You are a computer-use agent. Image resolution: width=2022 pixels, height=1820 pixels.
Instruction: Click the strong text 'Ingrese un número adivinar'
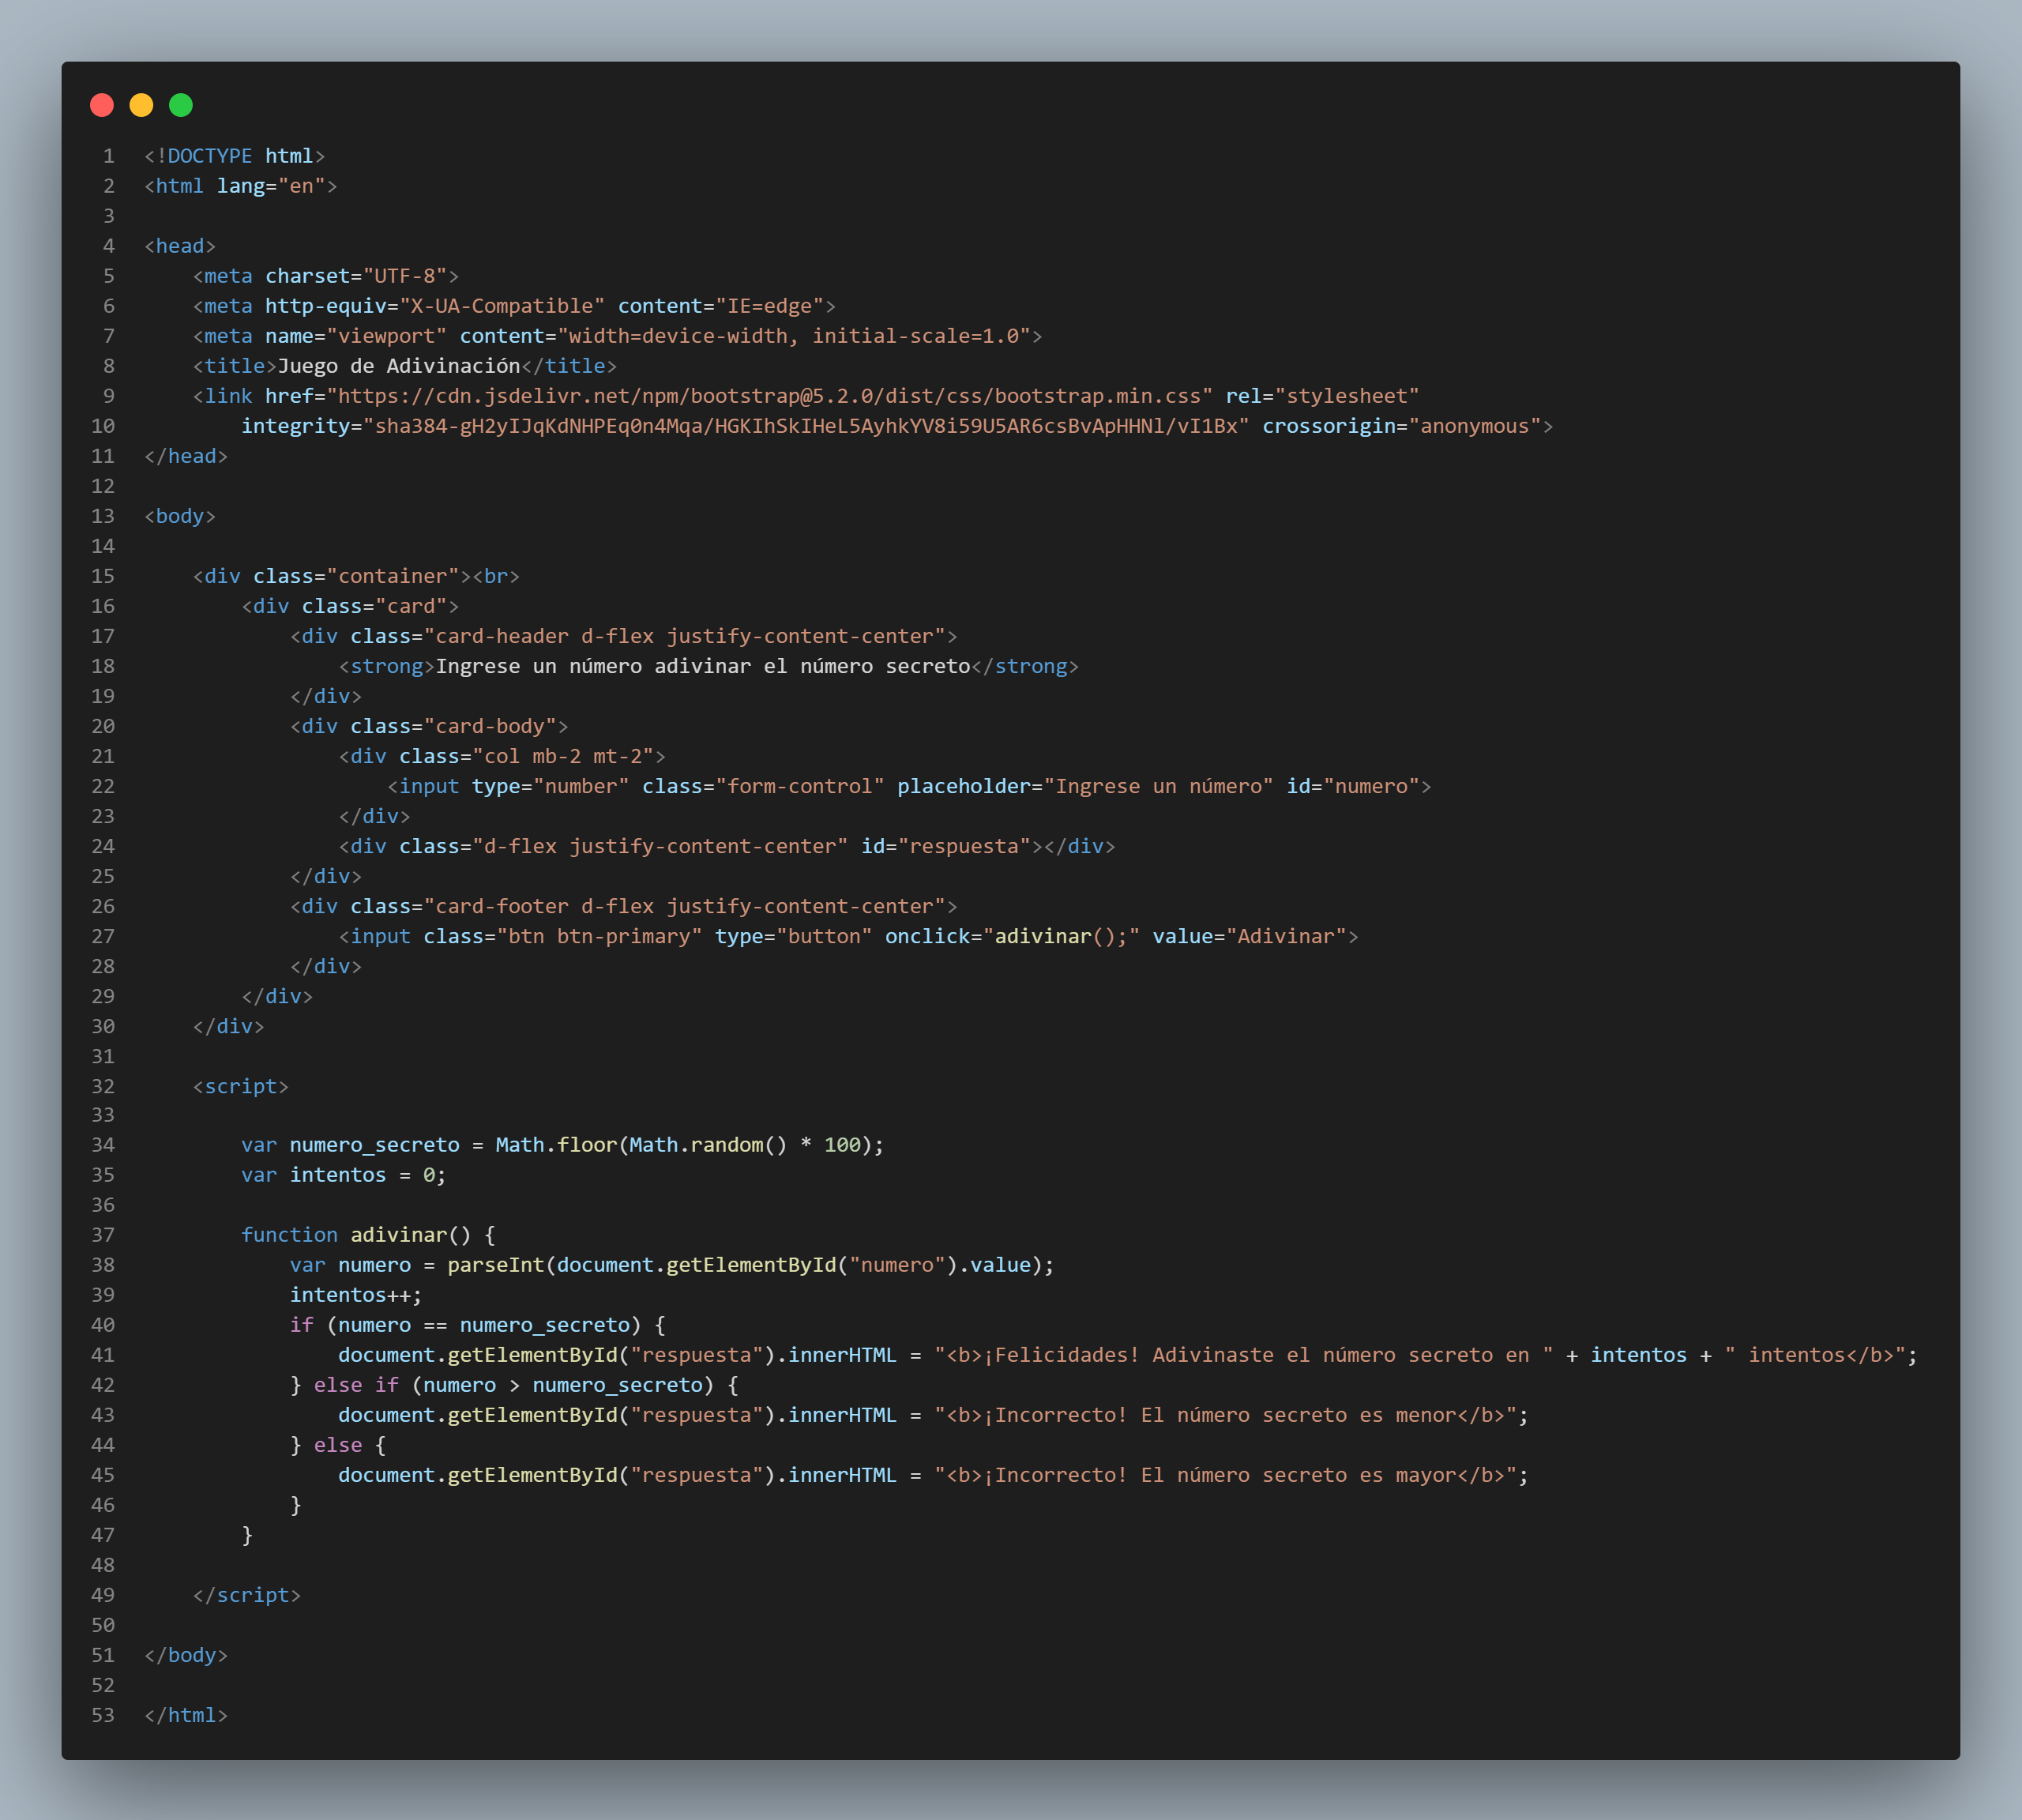click(x=593, y=666)
